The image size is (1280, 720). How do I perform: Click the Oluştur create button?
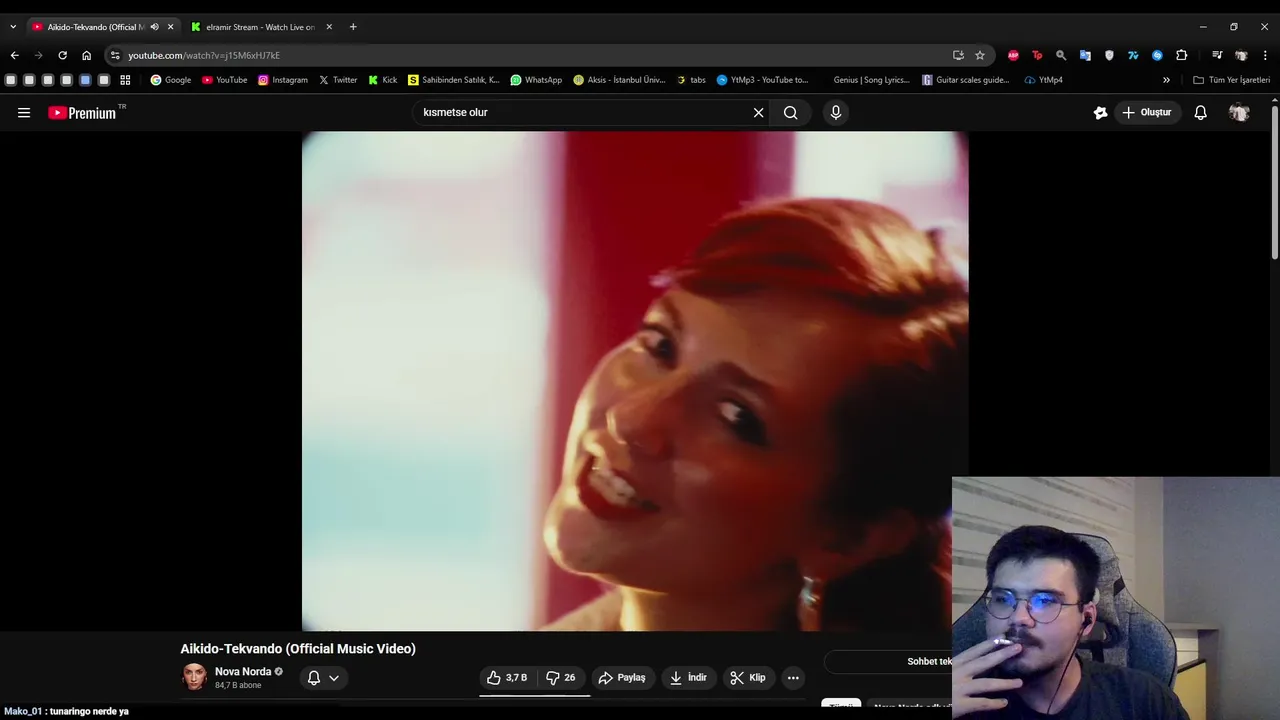pyautogui.click(x=1146, y=113)
